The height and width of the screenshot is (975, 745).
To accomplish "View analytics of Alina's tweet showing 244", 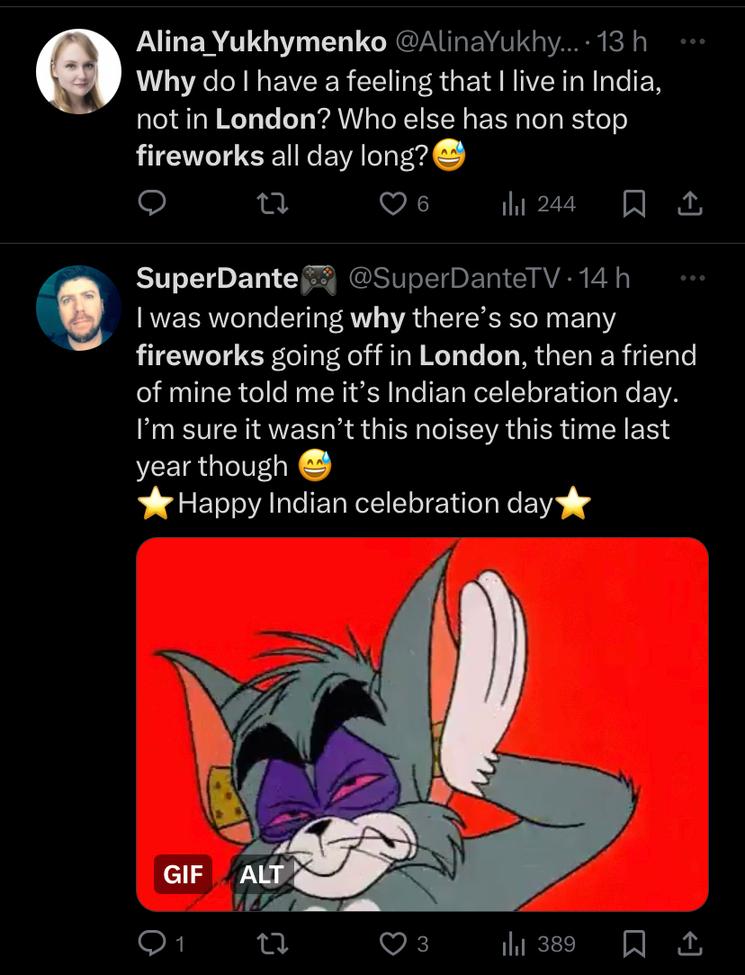I will (x=513, y=204).
